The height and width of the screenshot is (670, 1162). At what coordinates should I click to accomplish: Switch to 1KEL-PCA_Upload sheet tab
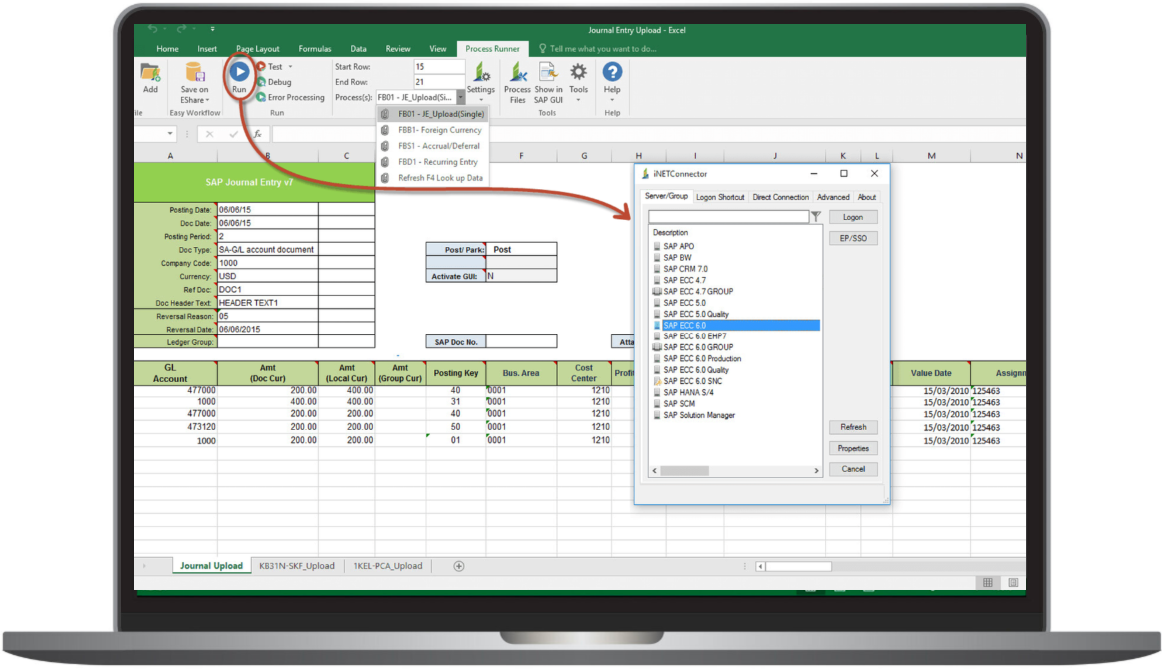coord(388,566)
